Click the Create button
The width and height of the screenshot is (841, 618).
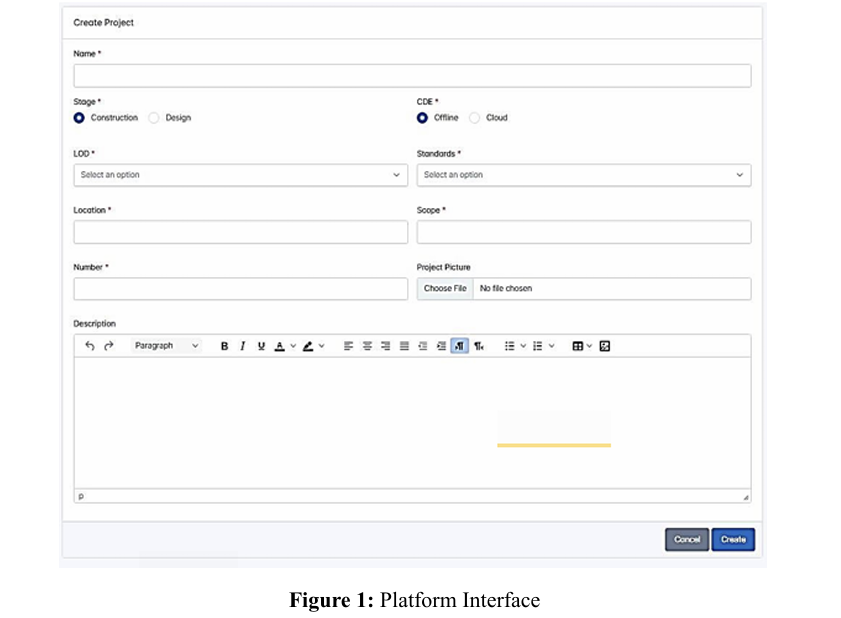pyautogui.click(x=733, y=540)
